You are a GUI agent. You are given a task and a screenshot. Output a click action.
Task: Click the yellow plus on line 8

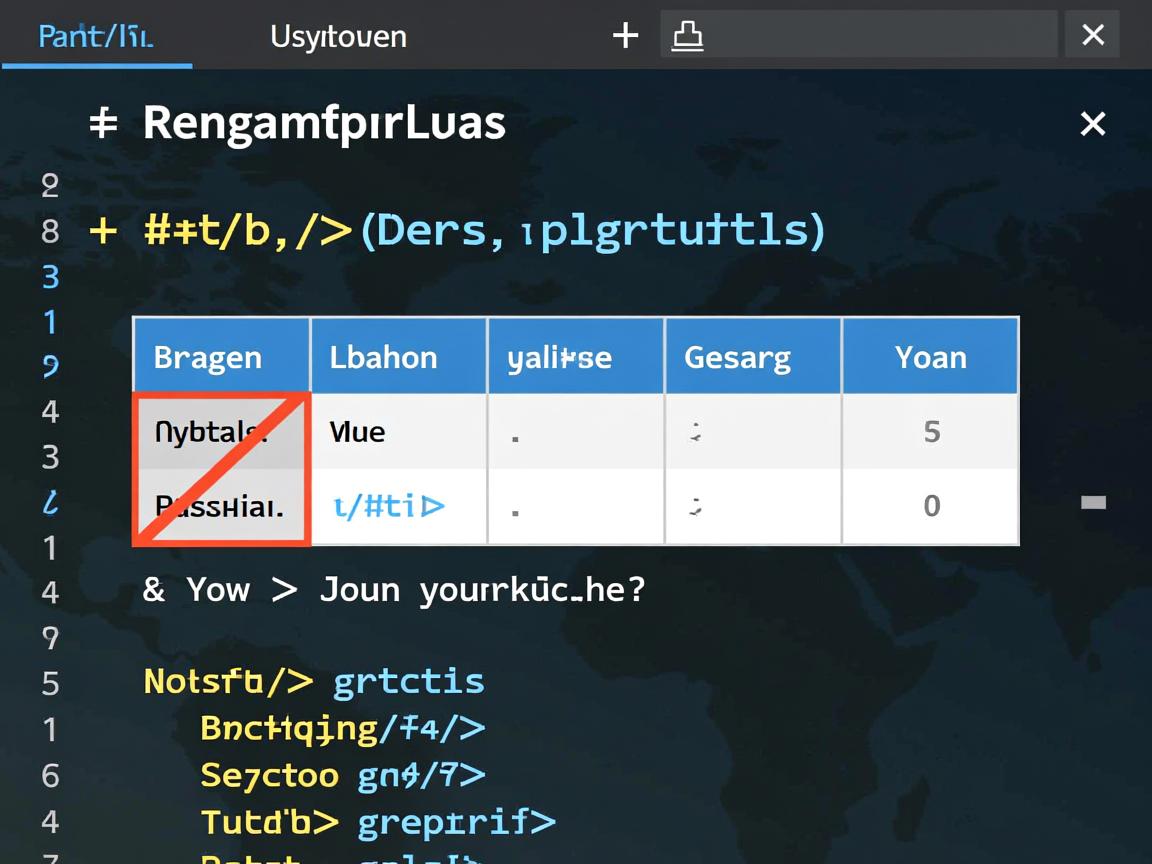(103, 231)
